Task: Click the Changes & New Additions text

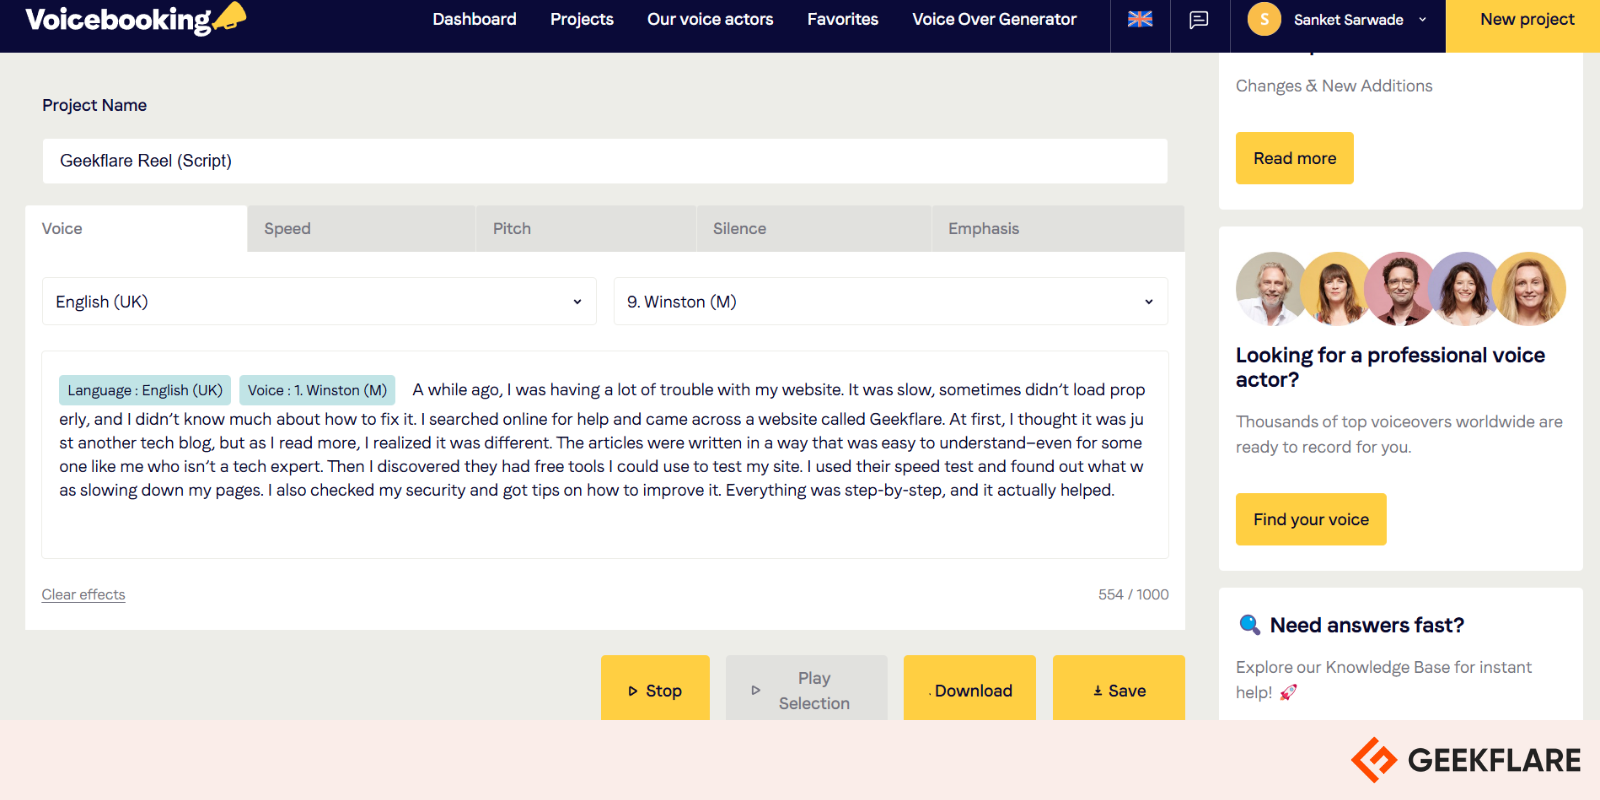Action: click(1334, 86)
